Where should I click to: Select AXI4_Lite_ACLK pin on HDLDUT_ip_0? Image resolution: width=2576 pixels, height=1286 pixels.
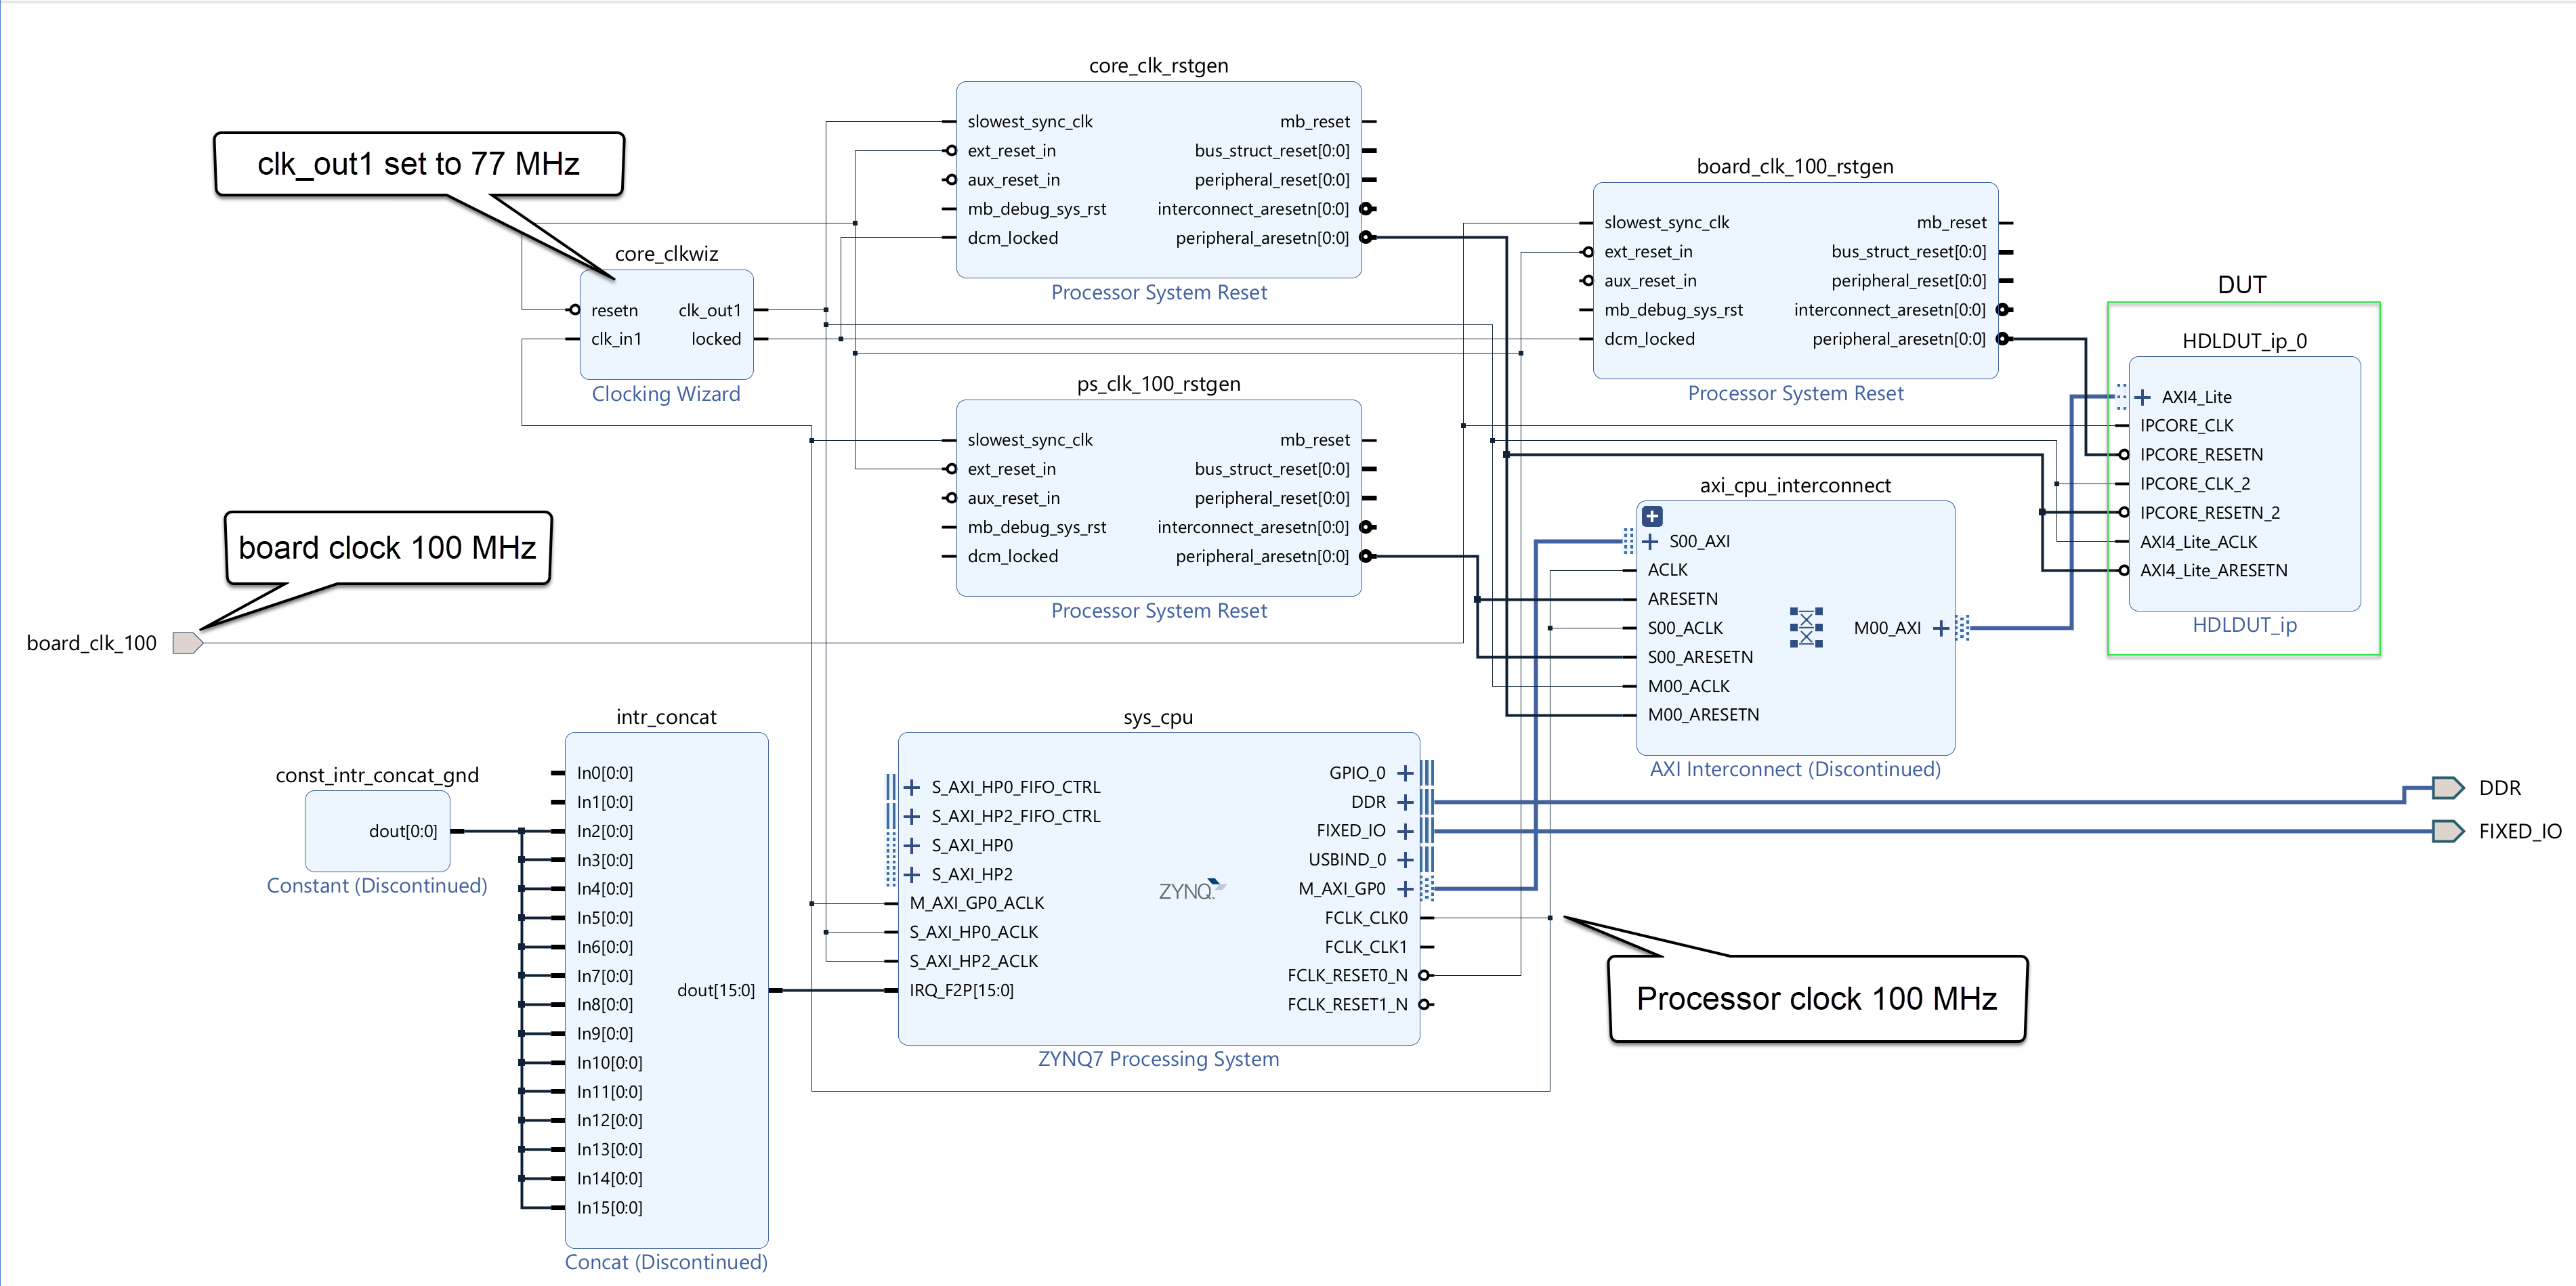tap(2198, 542)
